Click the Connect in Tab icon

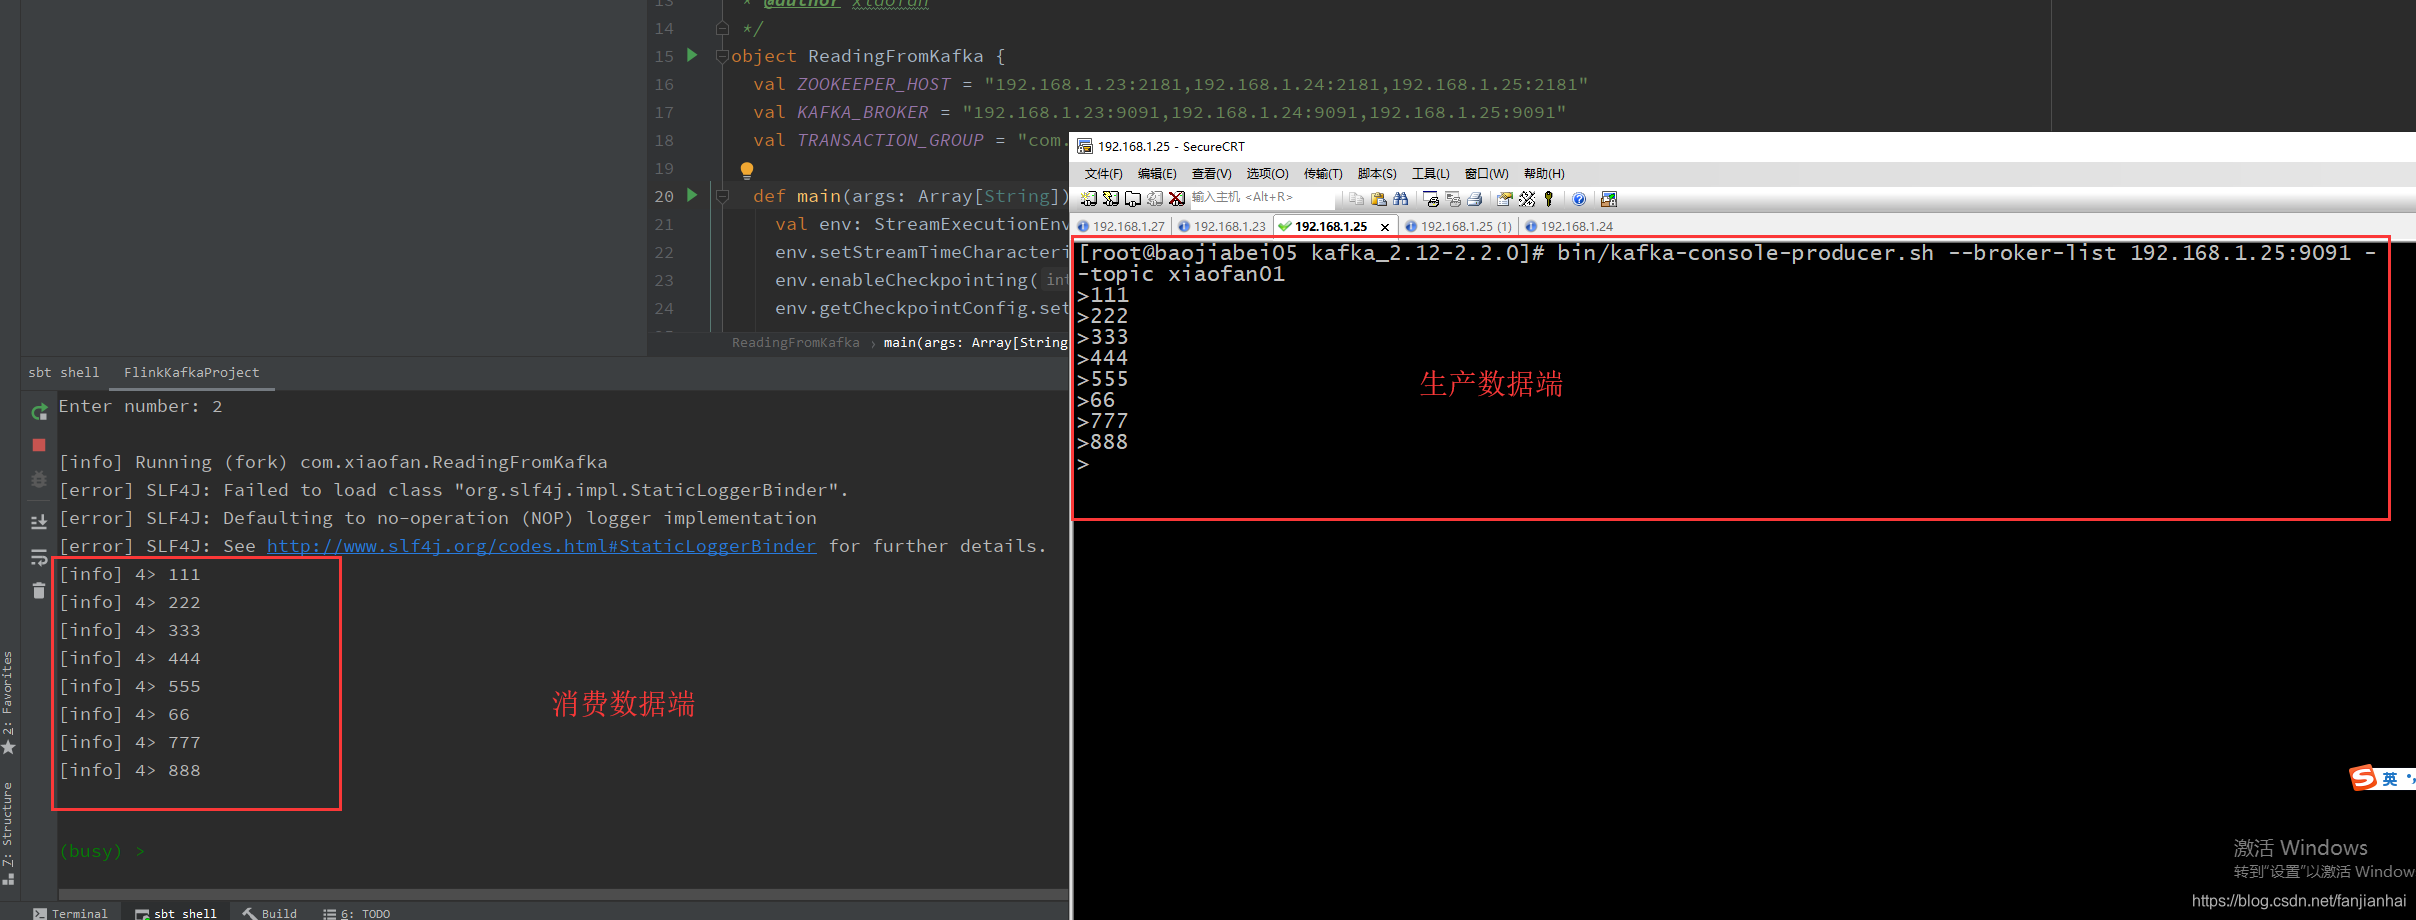(1133, 199)
